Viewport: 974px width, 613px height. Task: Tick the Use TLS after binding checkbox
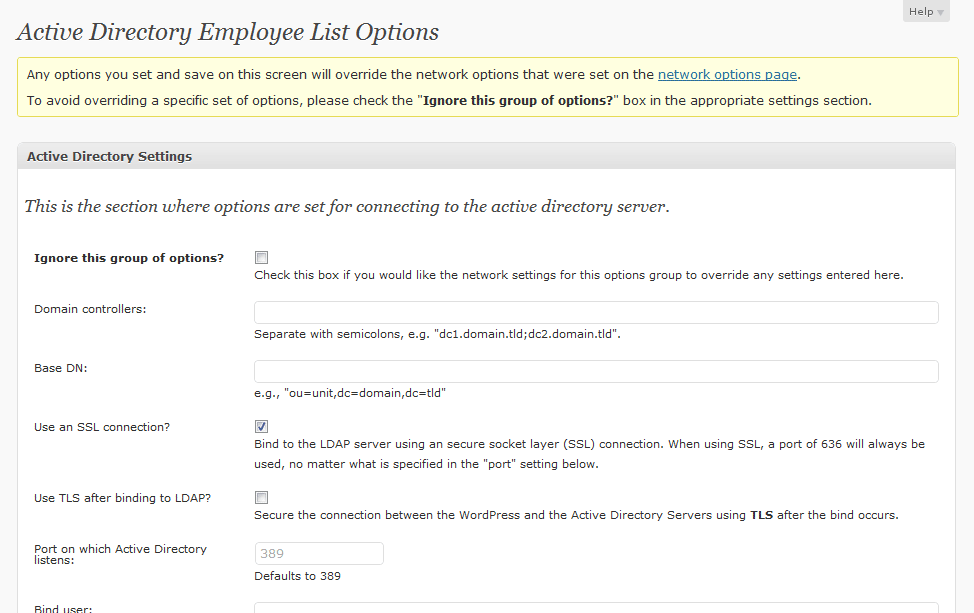click(x=261, y=497)
